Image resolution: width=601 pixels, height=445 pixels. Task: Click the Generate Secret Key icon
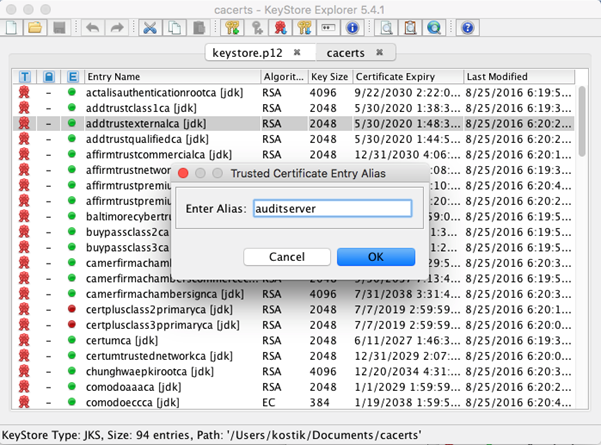[x=256, y=28]
